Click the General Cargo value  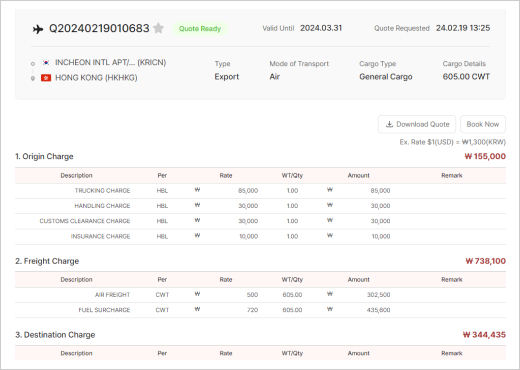click(386, 77)
